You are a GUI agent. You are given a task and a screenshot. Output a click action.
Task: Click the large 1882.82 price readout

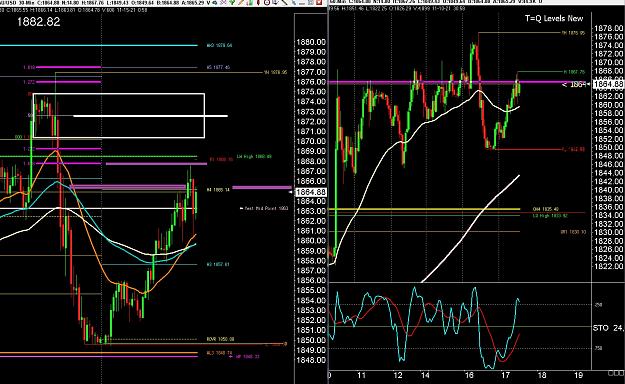pos(39,22)
